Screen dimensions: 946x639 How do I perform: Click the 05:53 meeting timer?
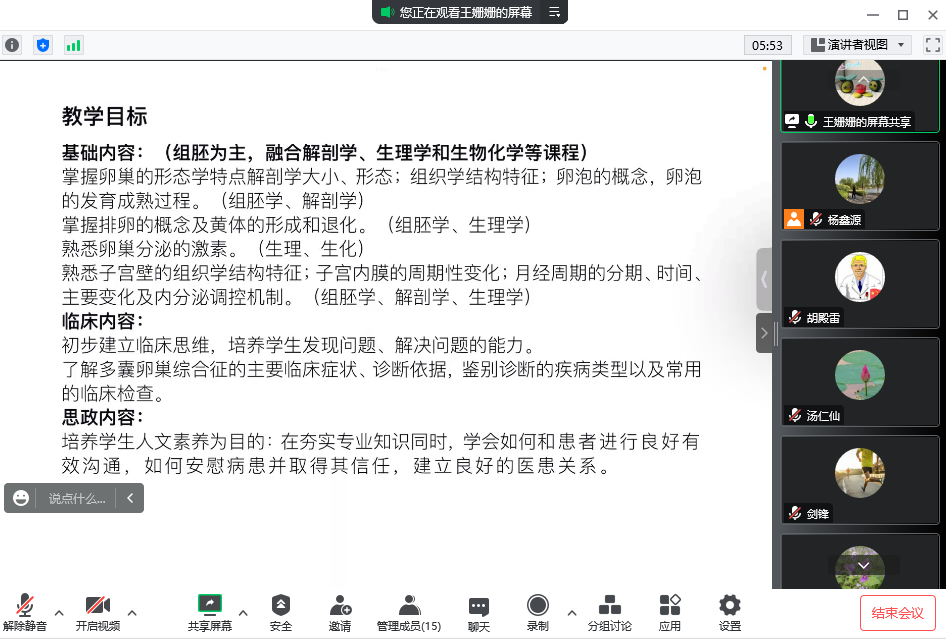(x=767, y=45)
